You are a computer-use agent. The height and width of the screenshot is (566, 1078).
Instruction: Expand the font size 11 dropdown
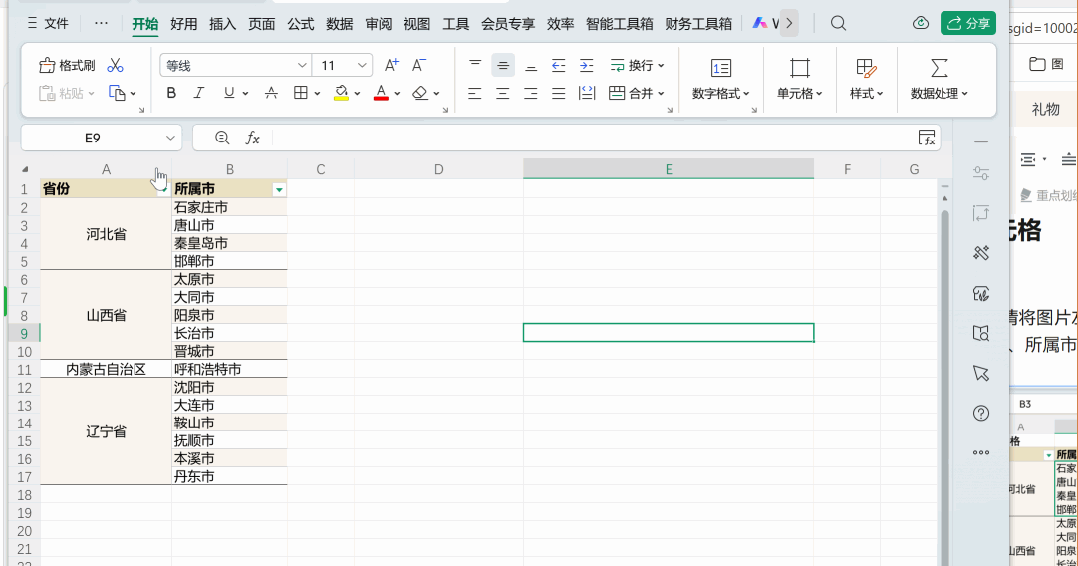(362, 65)
